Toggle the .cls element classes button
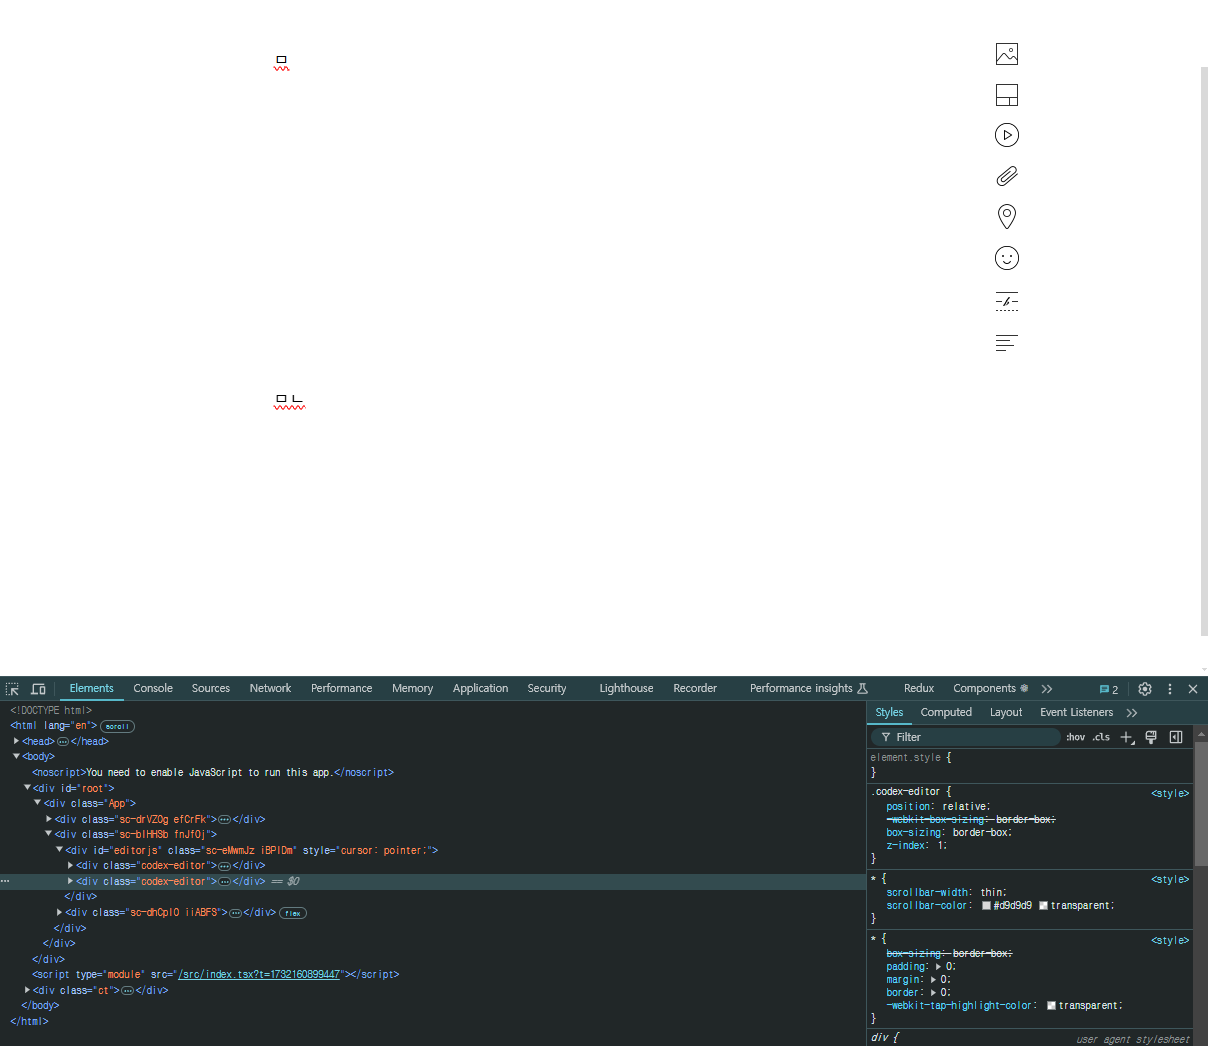Image resolution: width=1208 pixels, height=1046 pixels. pos(1101,737)
